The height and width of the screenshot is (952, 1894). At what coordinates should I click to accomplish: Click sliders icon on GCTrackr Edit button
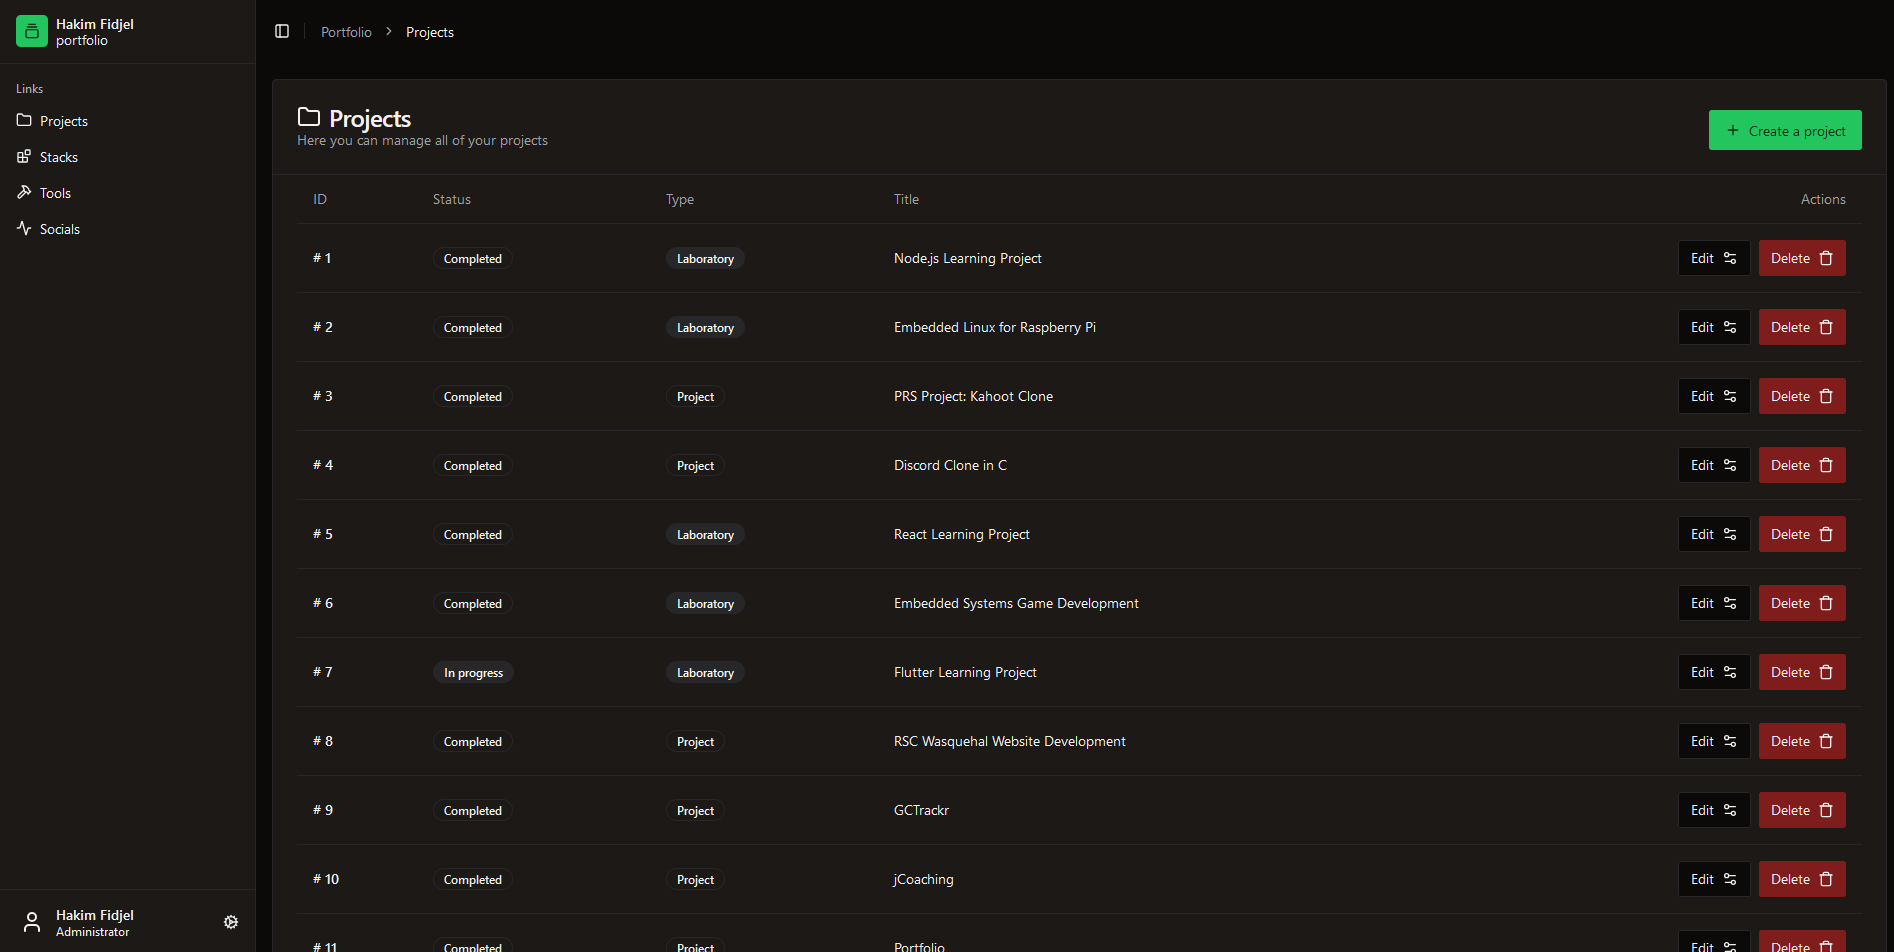point(1730,810)
